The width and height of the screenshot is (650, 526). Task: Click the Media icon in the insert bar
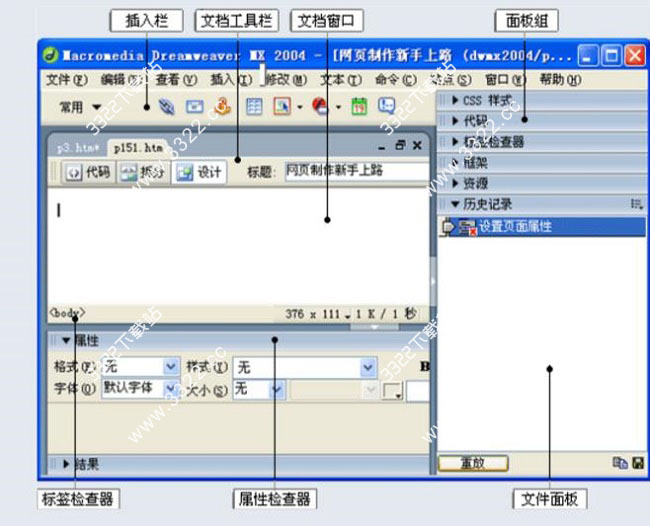[320, 107]
